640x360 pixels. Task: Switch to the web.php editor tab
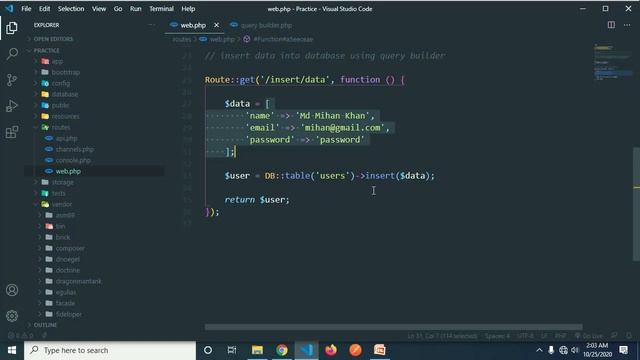[193, 25]
